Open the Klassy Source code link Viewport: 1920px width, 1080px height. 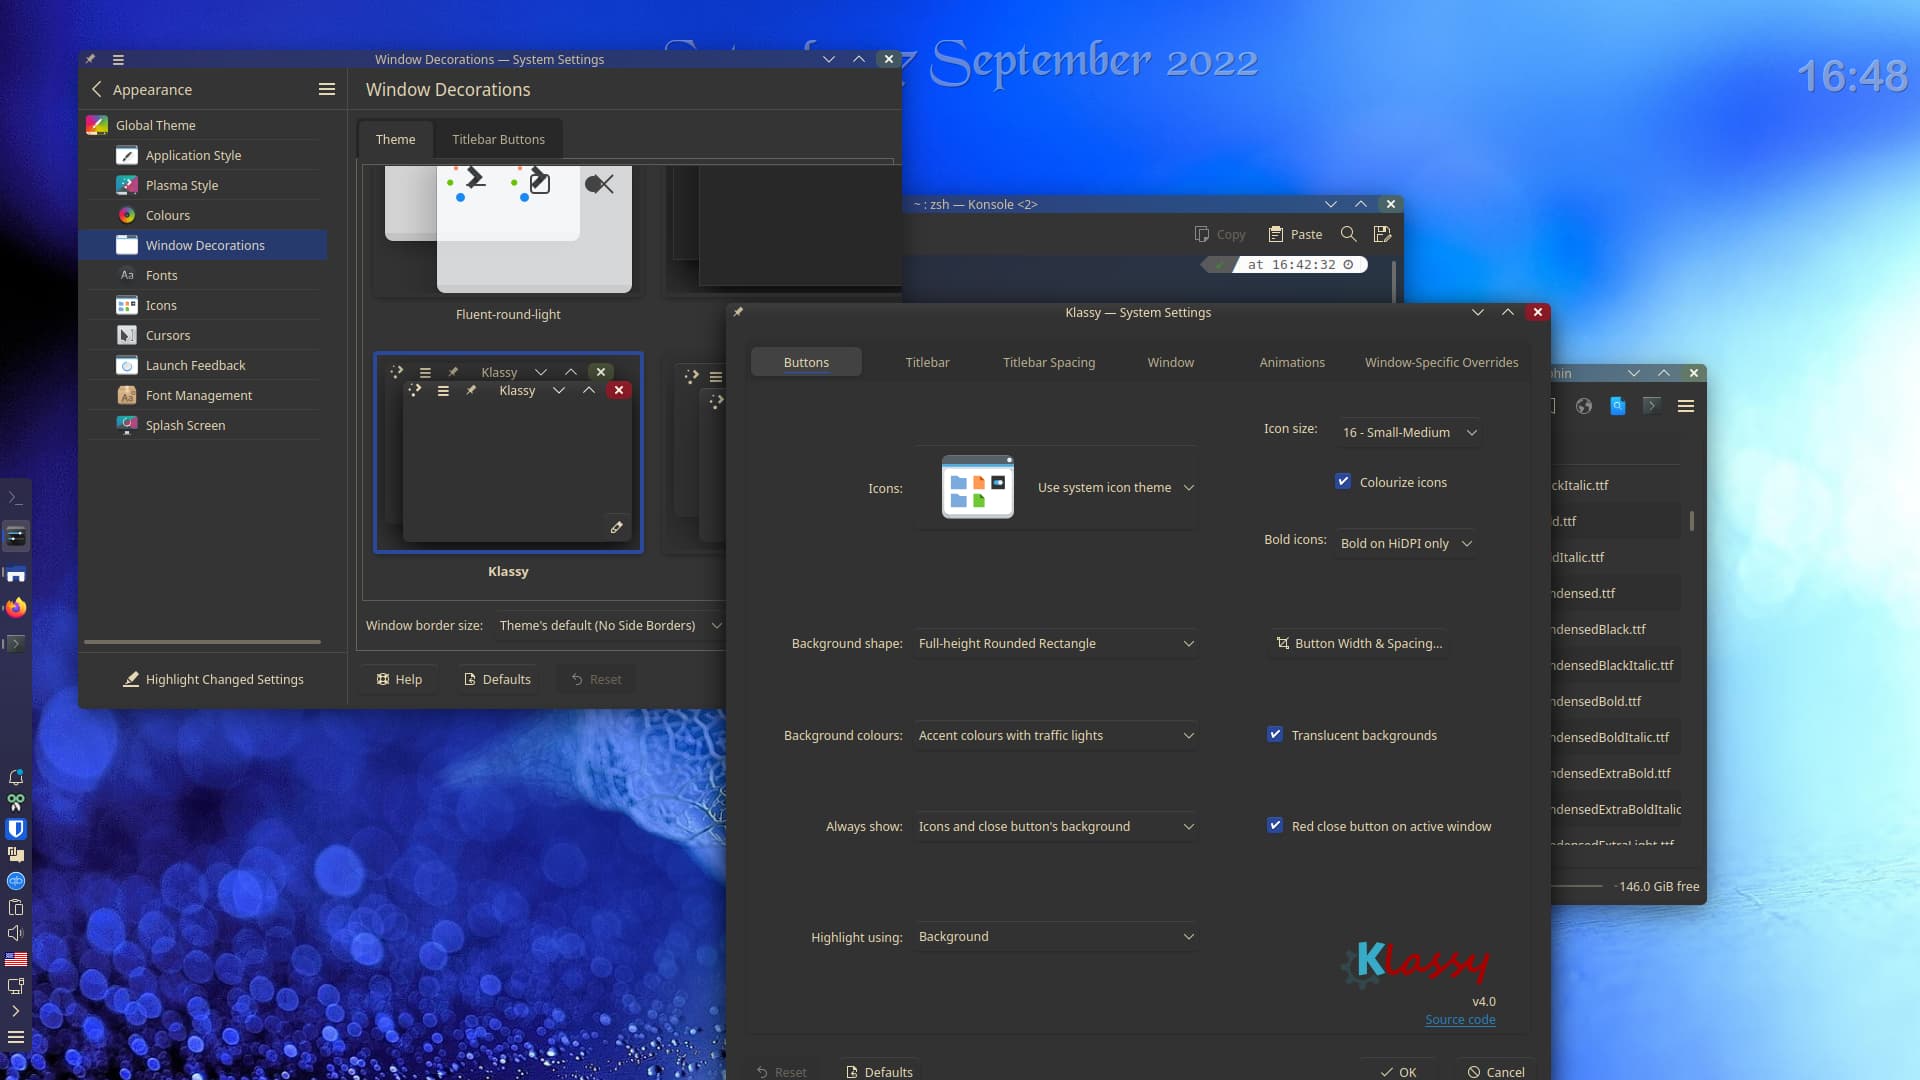pyautogui.click(x=1460, y=1019)
